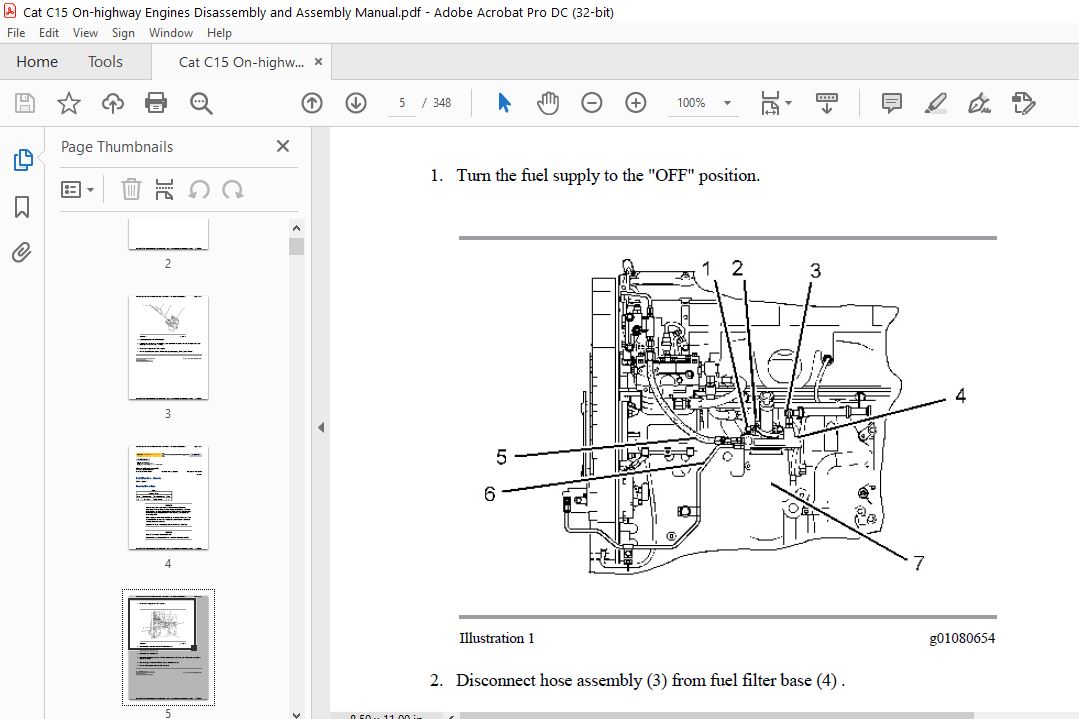The width and height of the screenshot is (1079, 719).
Task: Open the View menu
Action: tap(85, 32)
